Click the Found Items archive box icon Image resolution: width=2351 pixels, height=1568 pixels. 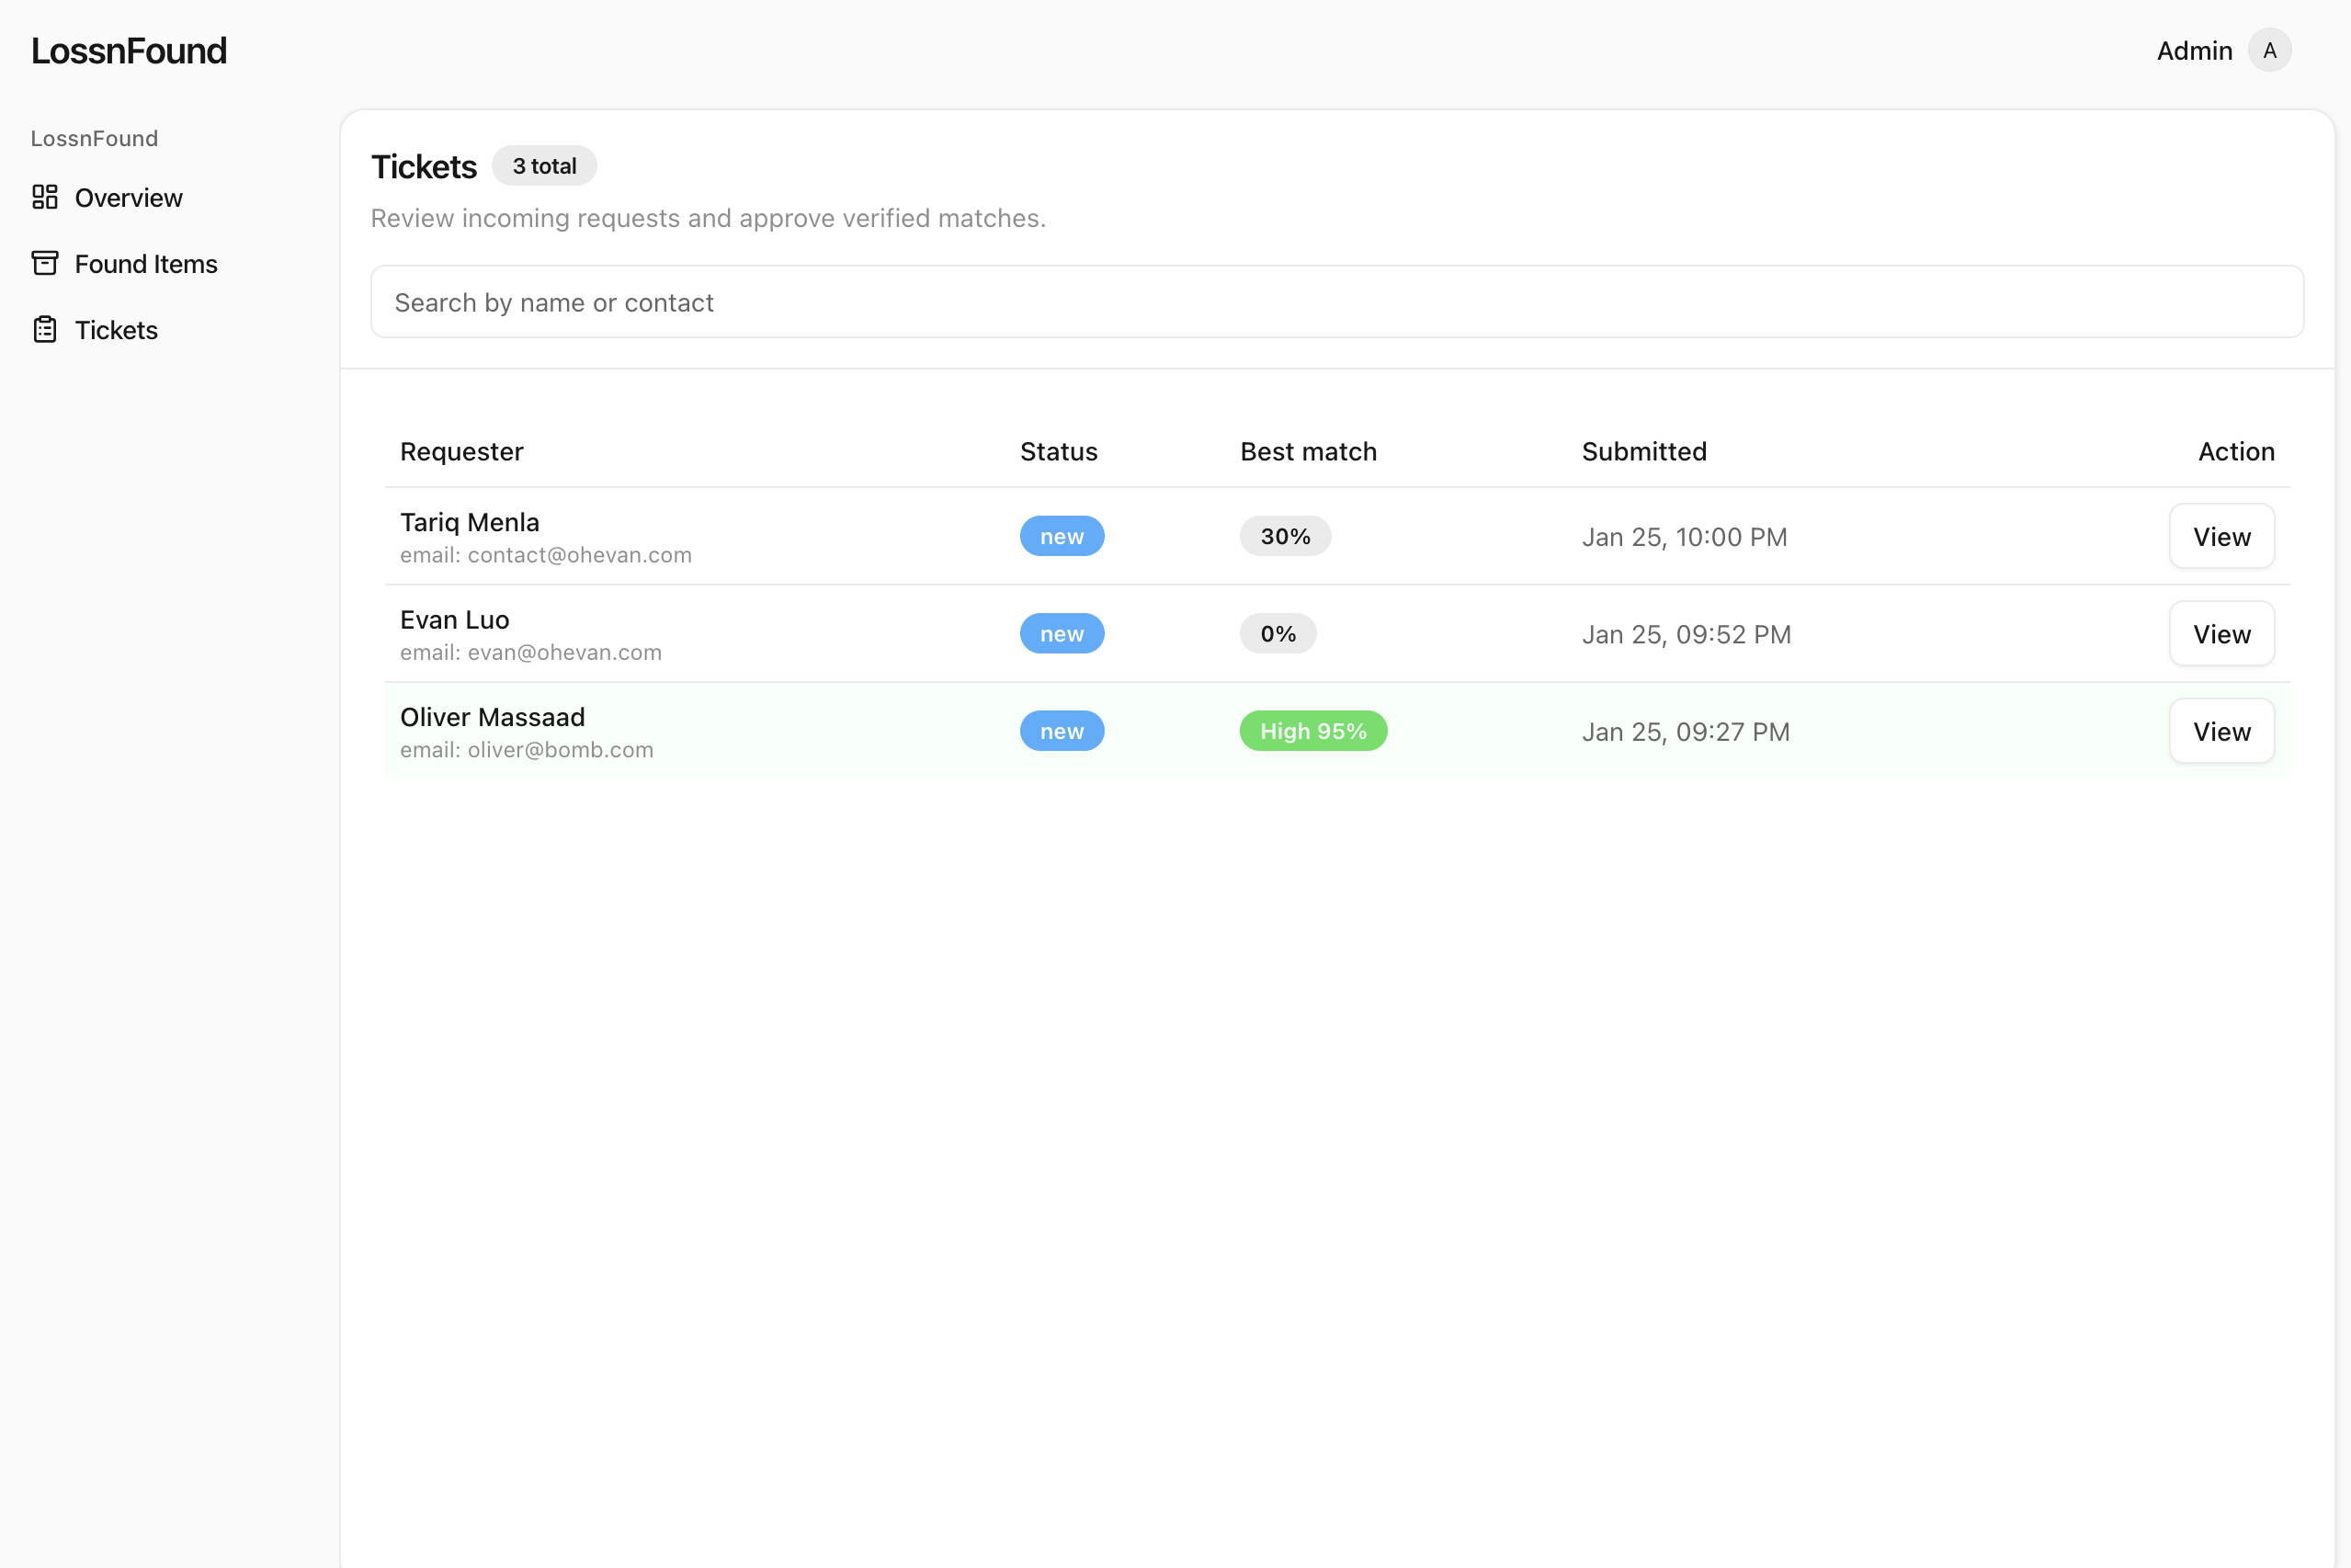tap(45, 263)
